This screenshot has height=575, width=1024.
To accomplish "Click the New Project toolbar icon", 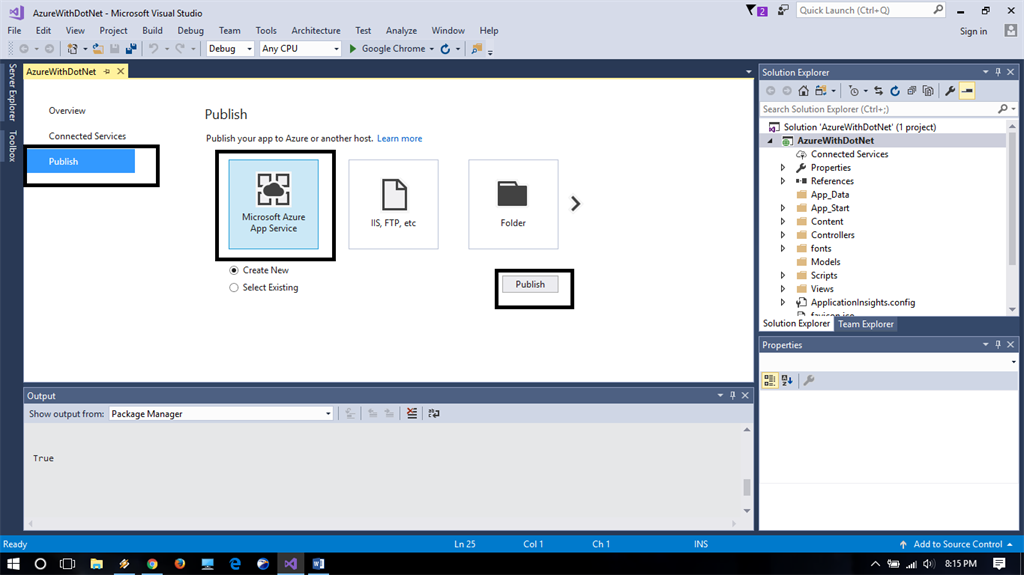I will [72, 49].
